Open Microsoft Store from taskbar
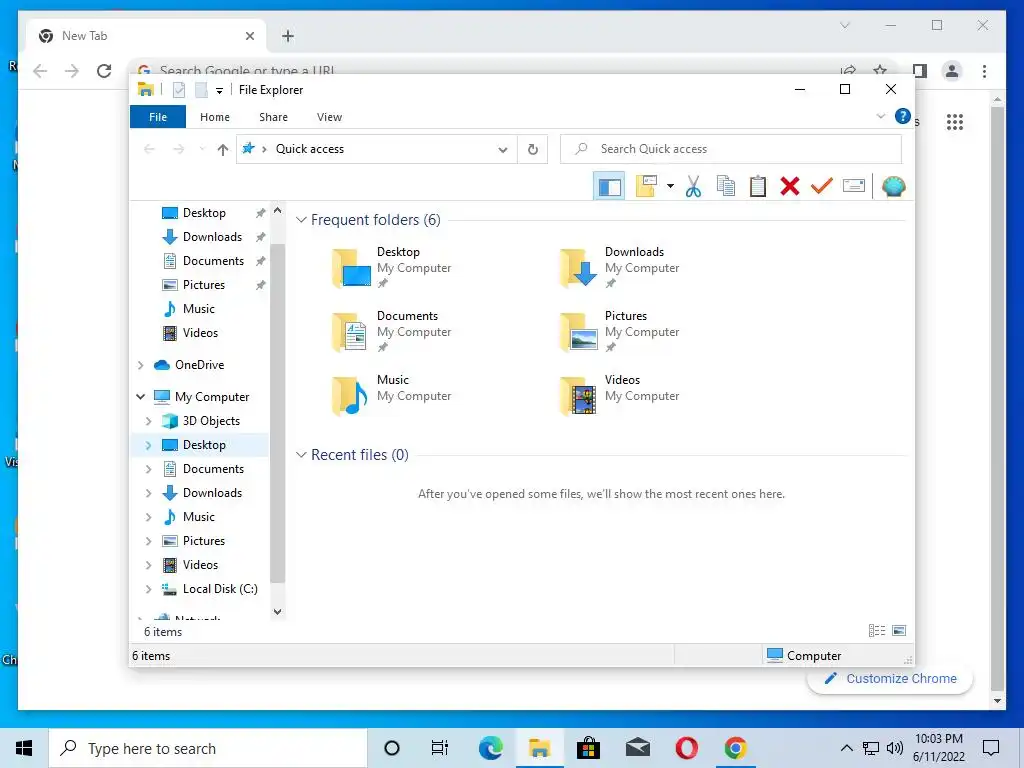Screen dimensions: 1024x768 point(588,748)
